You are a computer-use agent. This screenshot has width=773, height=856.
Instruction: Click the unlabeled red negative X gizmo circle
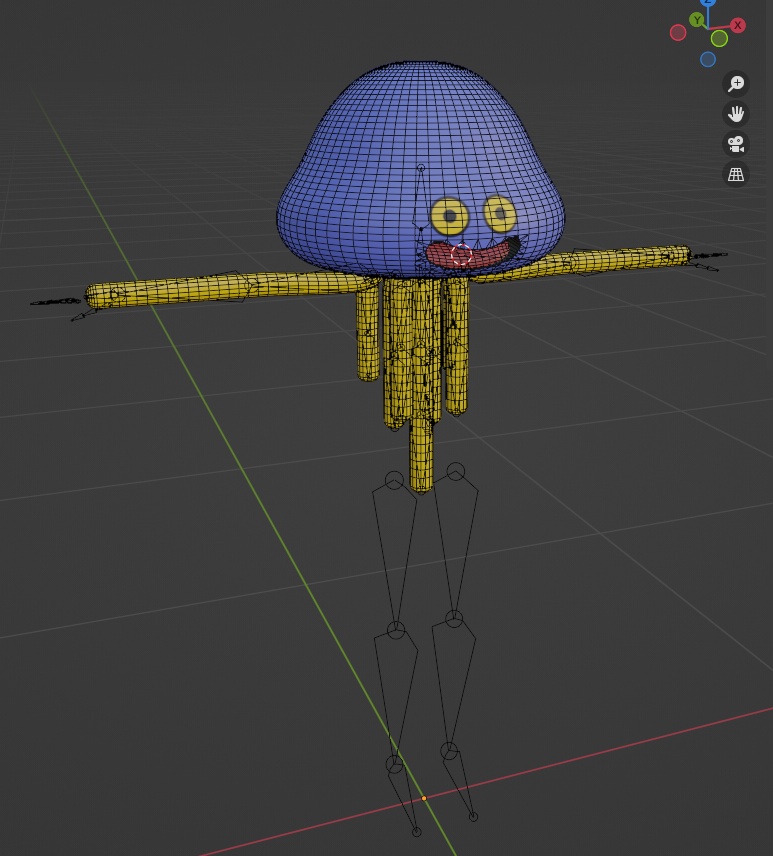[678, 33]
